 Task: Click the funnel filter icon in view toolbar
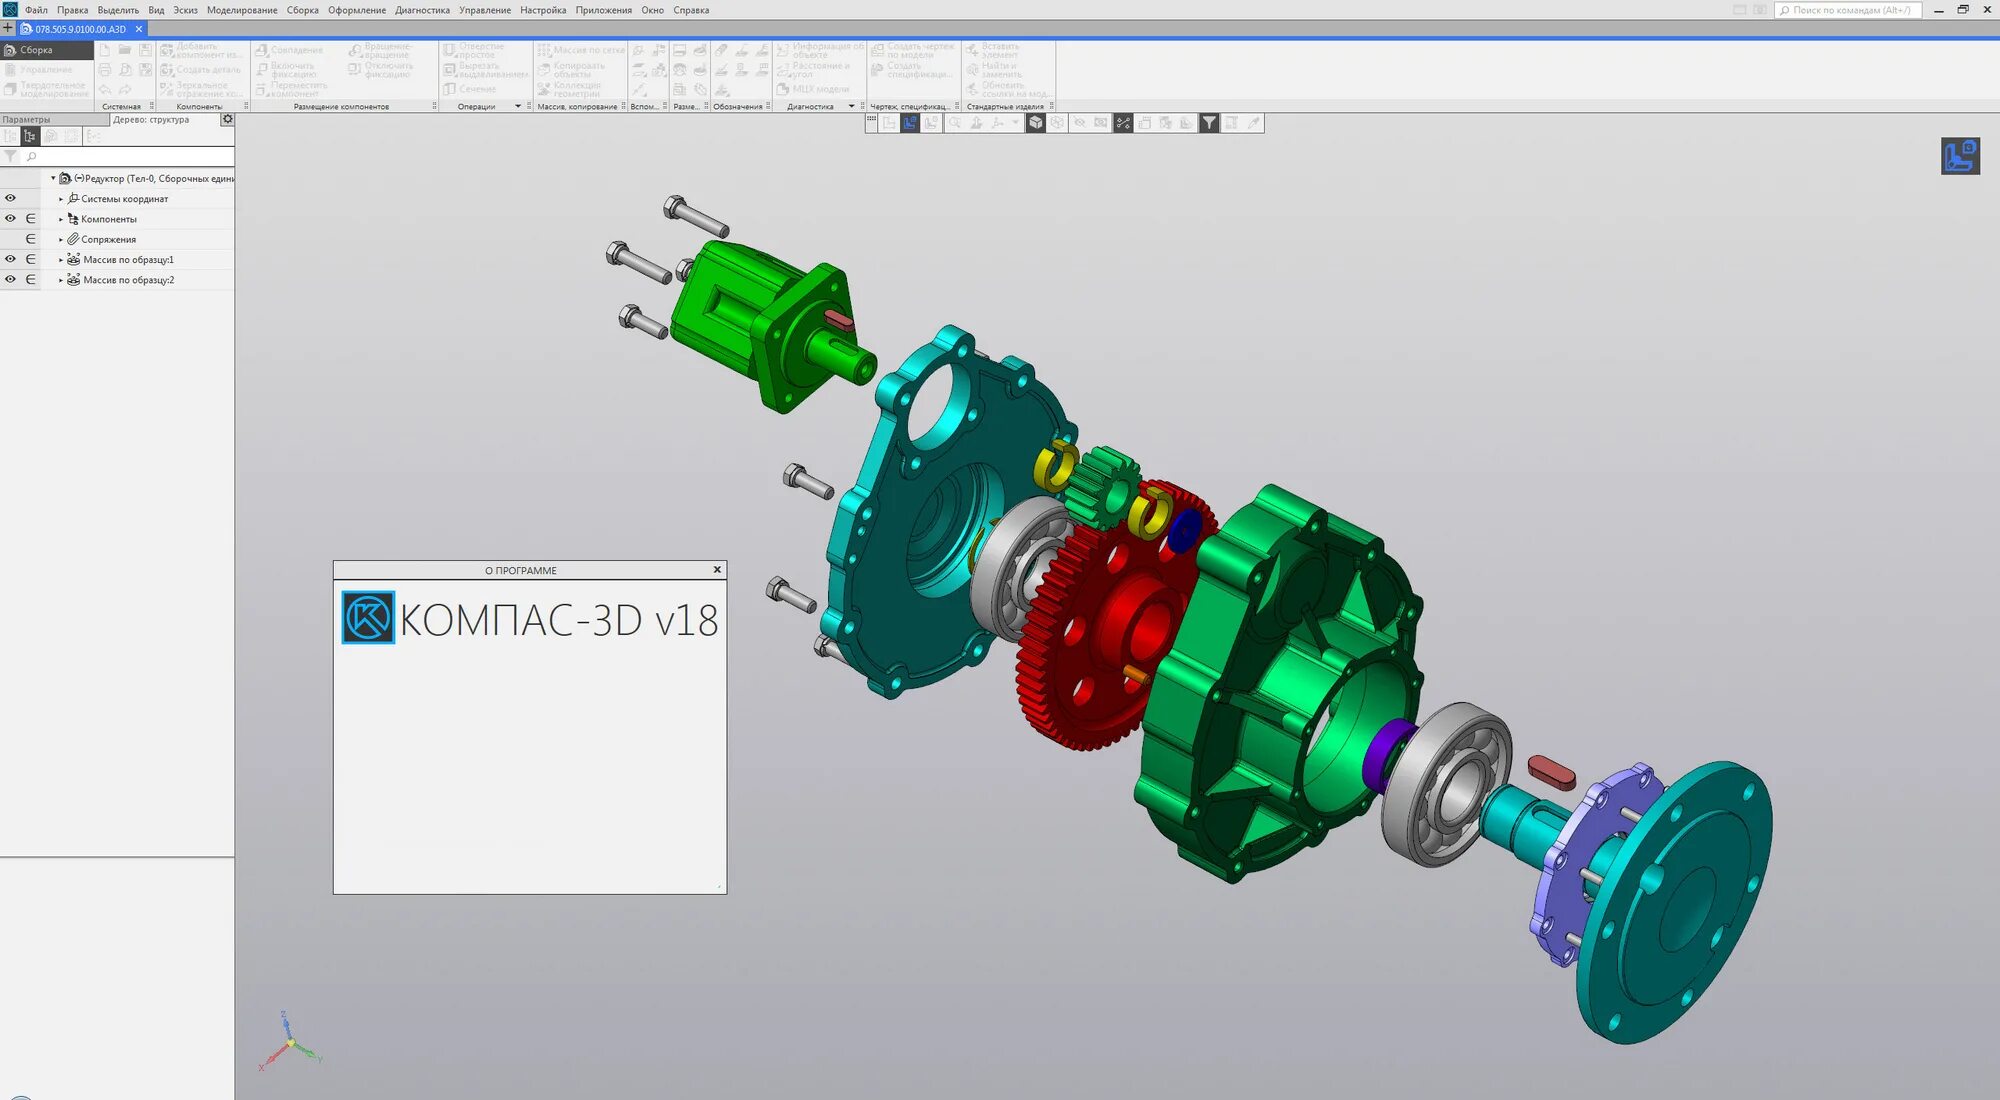[1209, 123]
